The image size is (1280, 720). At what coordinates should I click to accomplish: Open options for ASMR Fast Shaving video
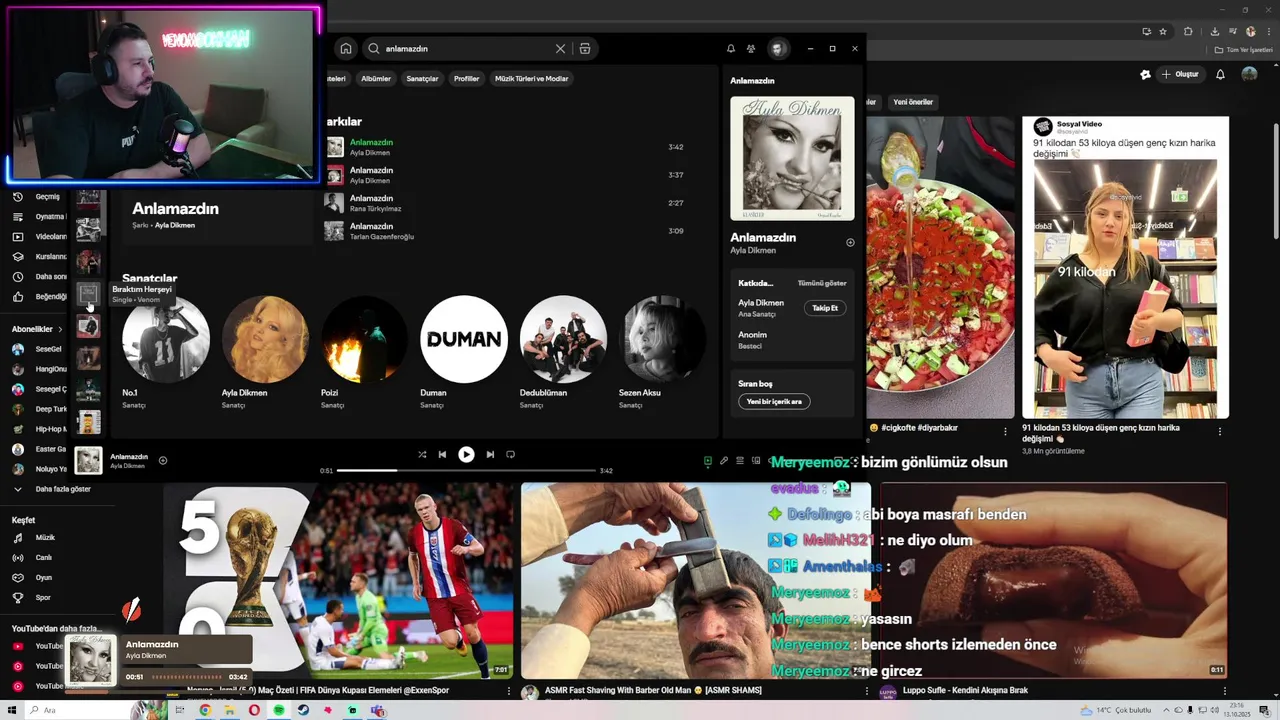pos(865,691)
